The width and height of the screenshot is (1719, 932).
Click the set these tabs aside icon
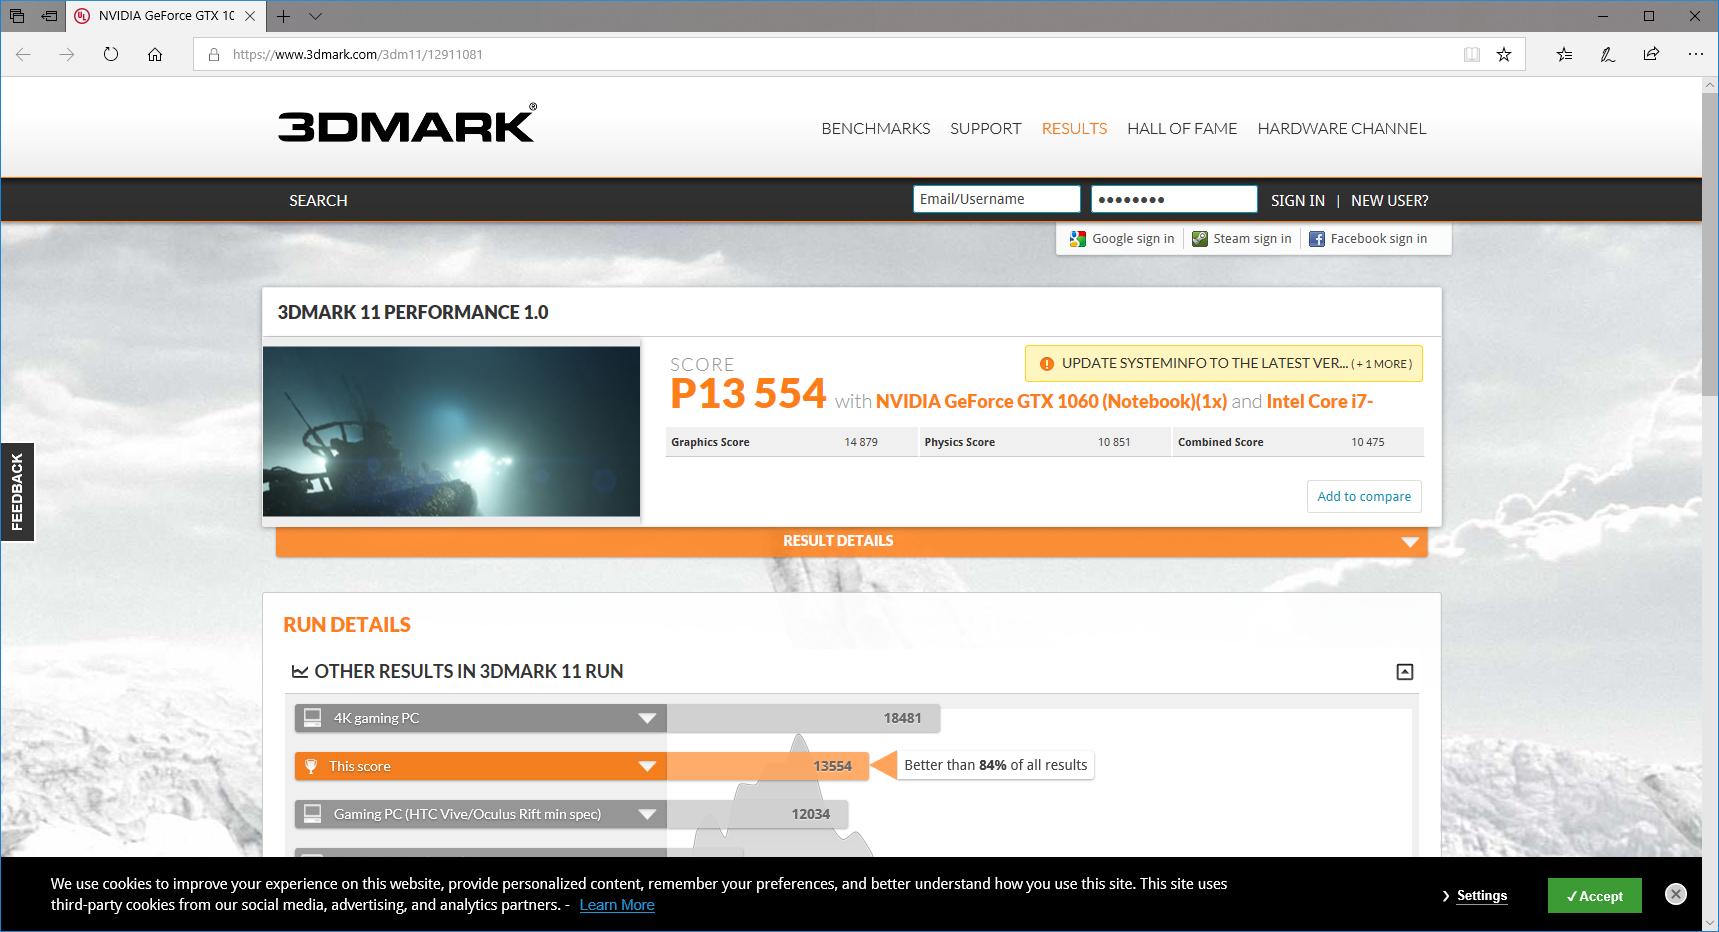coord(49,16)
